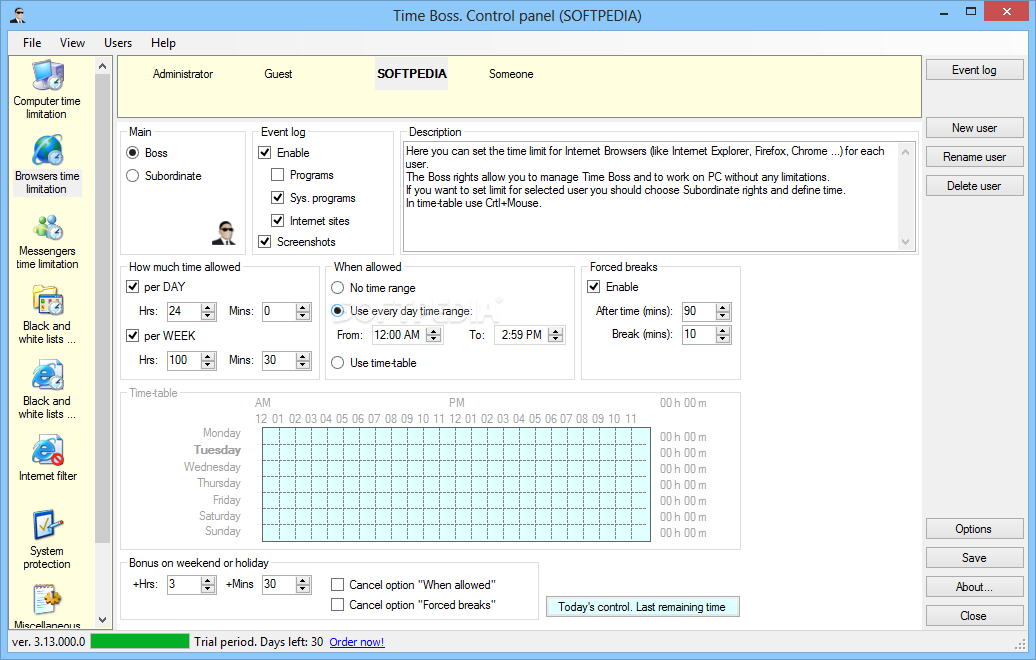Click the From time field 12:00 AM
This screenshot has height=660, width=1036.
[399, 335]
